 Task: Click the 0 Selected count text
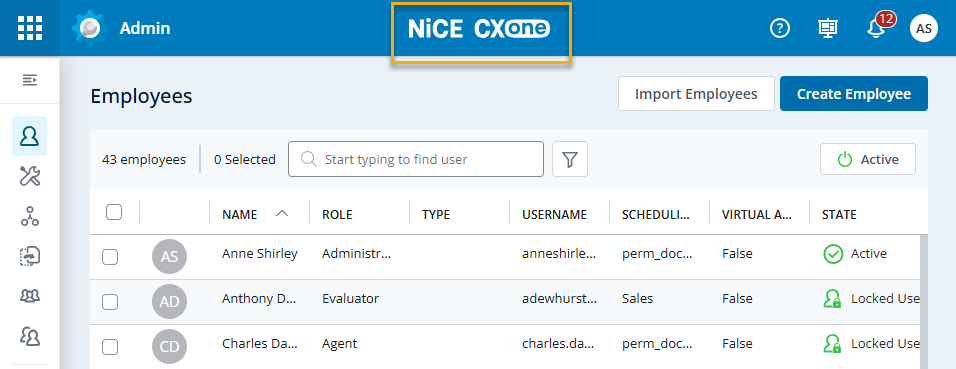(x=244, y=159)
